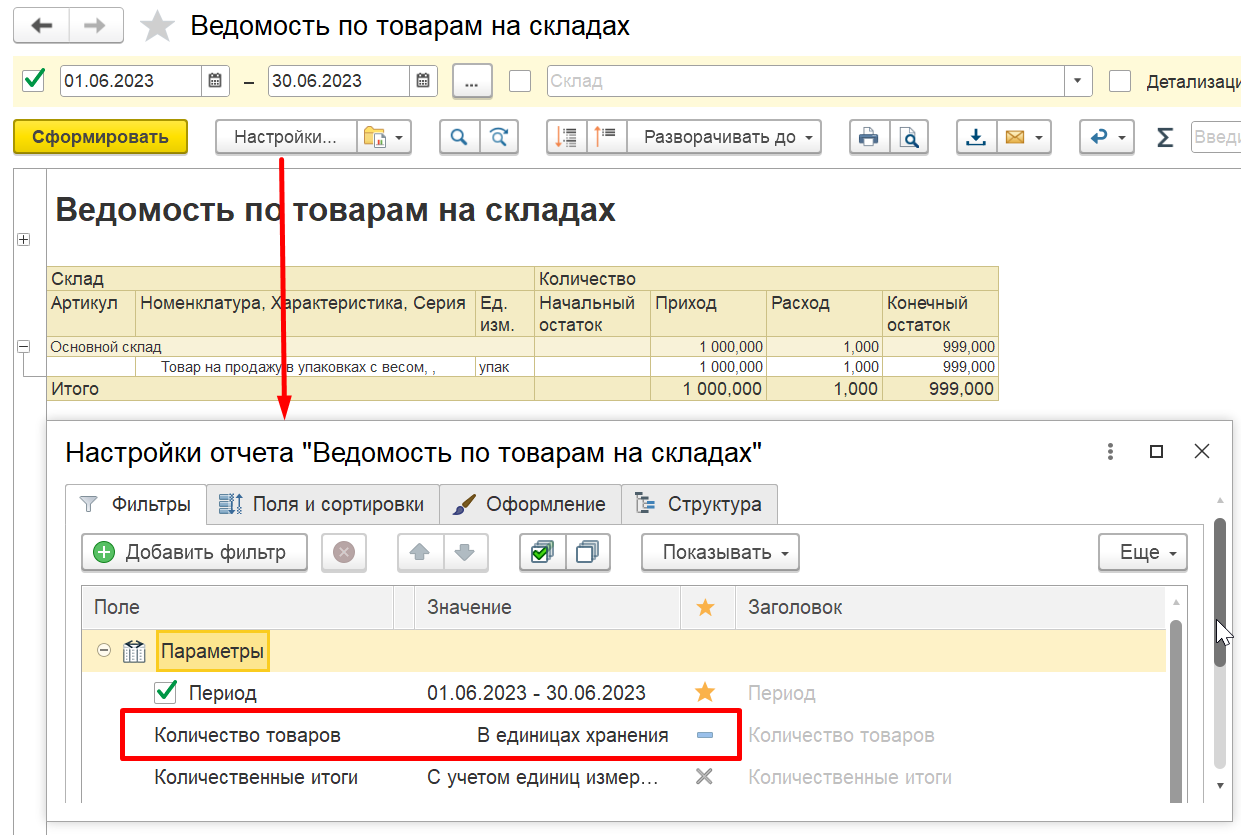The height and width of the screenshot is (835, 1241).
Task: Click star column header in filters table
Action: pyautogui.click(x=706, y=607)
